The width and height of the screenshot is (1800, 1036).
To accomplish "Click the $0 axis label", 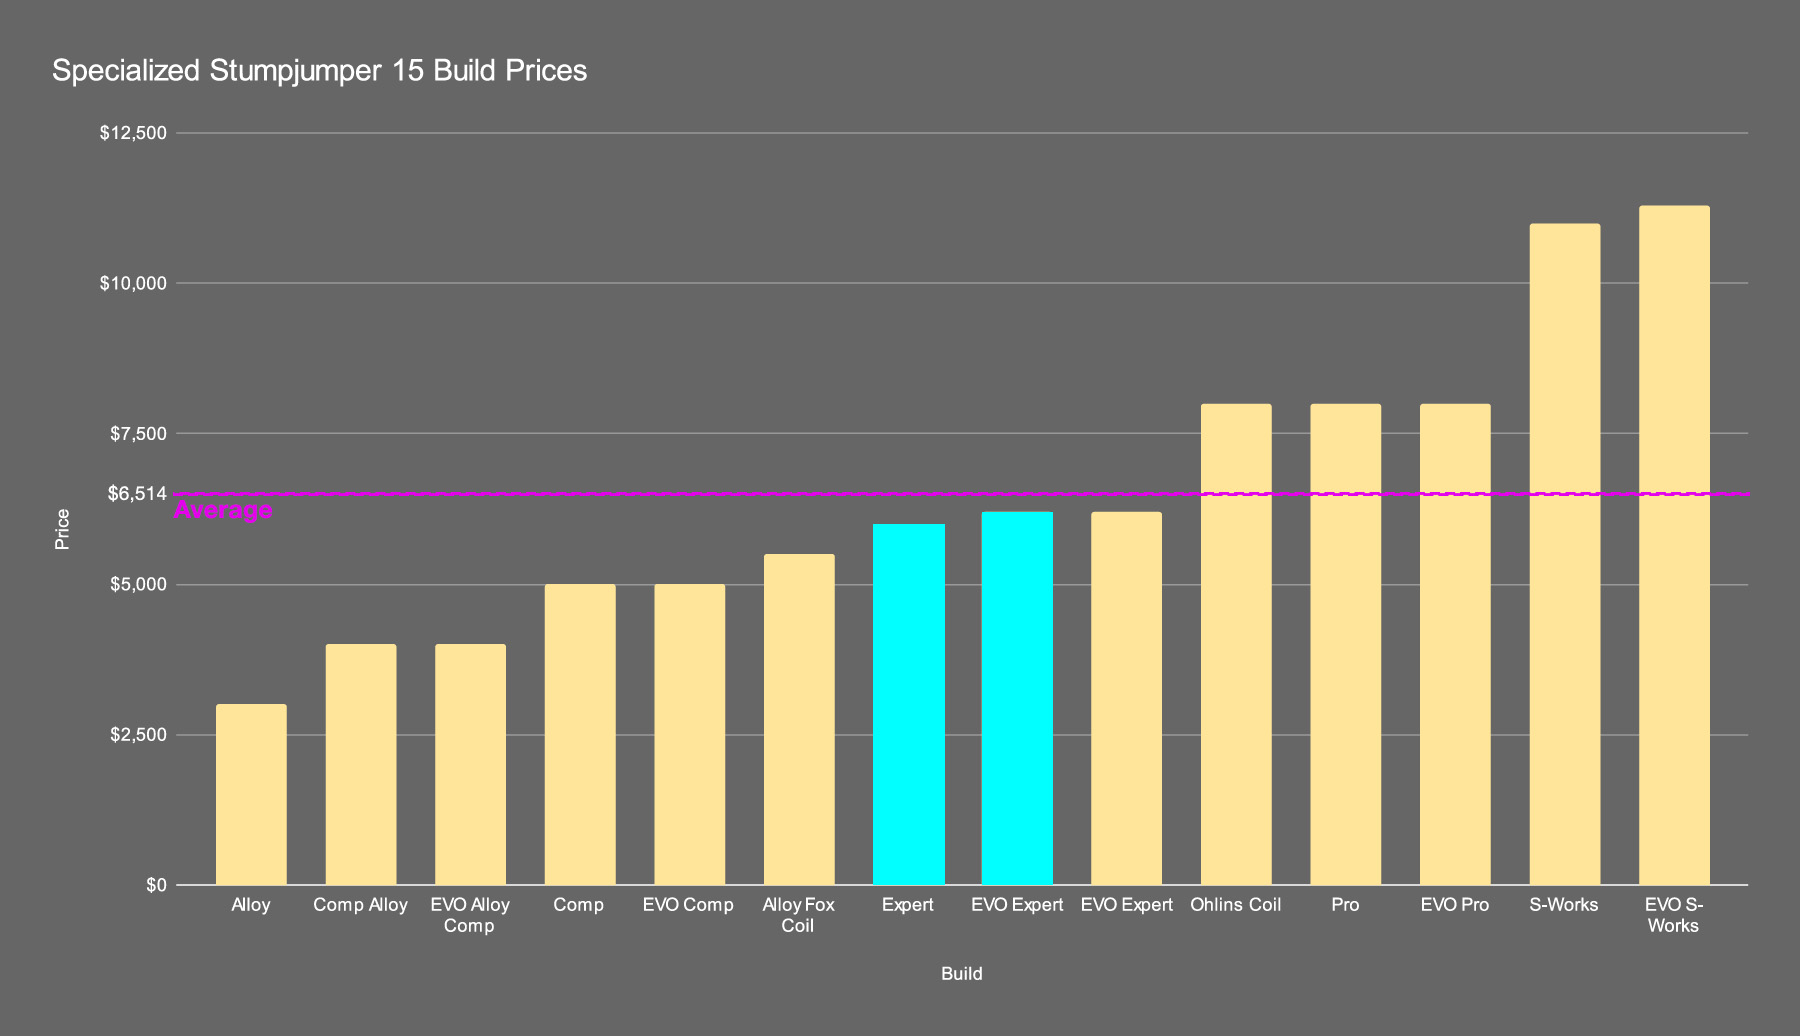I will pyautogui.click(x=155, y=885).
